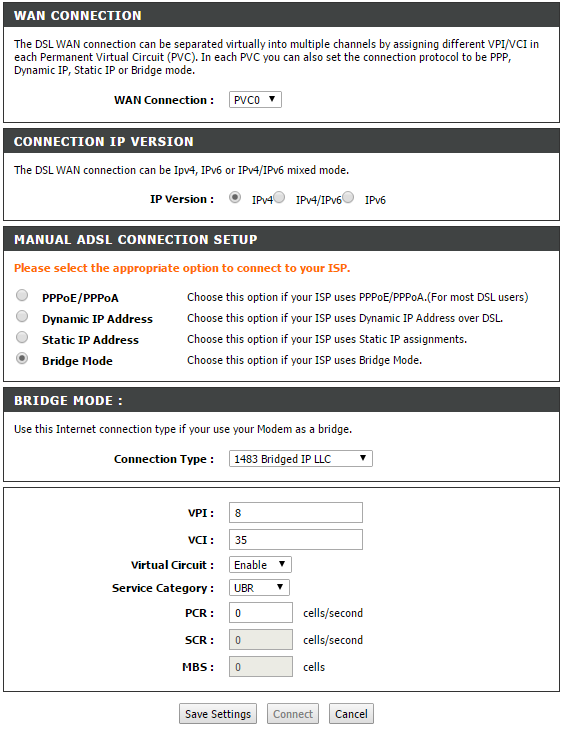The width and height of the screenshot is (566, 735).
Task: Open the Virtual Circuit Enable dropdown
Action: 260,564
